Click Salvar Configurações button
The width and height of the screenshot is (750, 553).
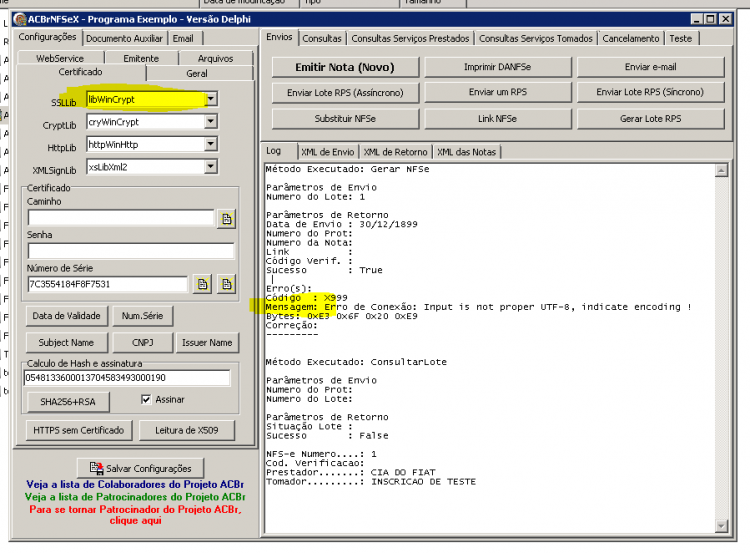coord(141,468)
